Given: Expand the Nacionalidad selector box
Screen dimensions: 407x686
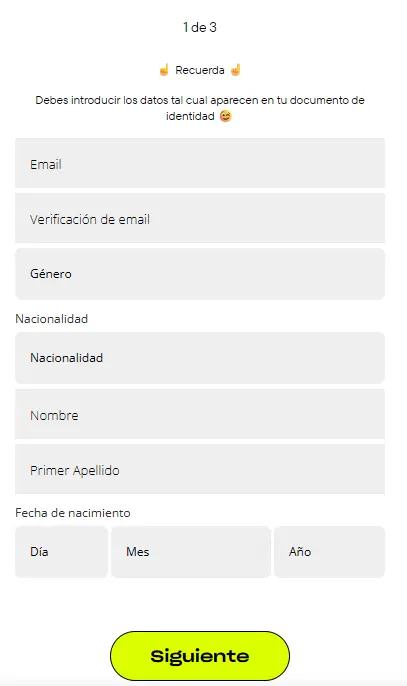Looking at the screenshot, I should point(200,358).
